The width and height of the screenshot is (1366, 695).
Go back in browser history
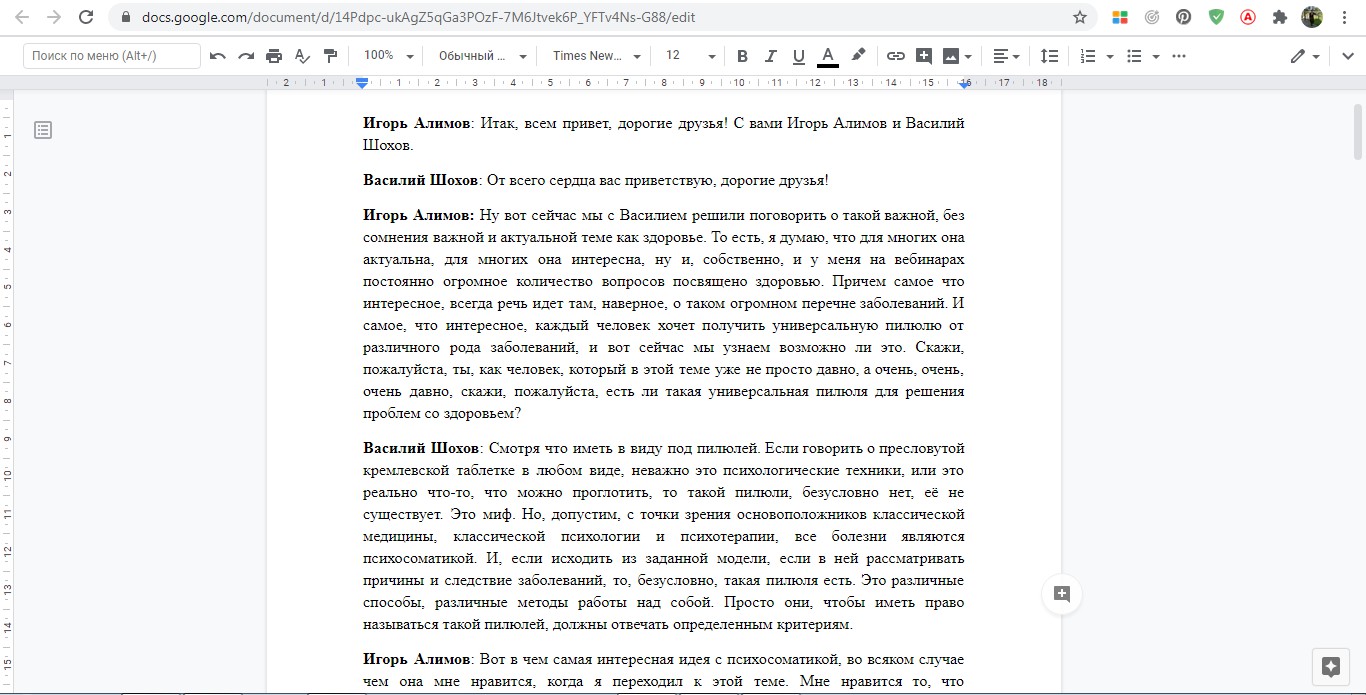pyautogui.click(x=22, y=17)
